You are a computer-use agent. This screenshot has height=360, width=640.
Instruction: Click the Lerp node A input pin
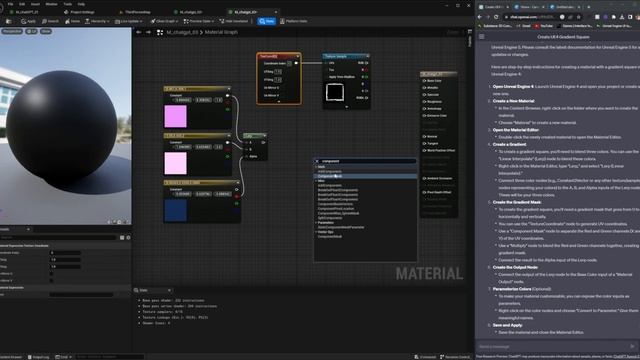coord(247,142)
